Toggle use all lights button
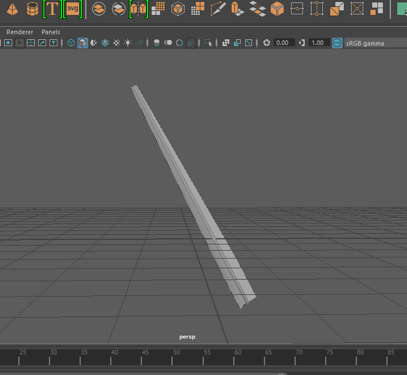Image resolution: width=407 pixels, height=375 pixels. pos(128,43)
